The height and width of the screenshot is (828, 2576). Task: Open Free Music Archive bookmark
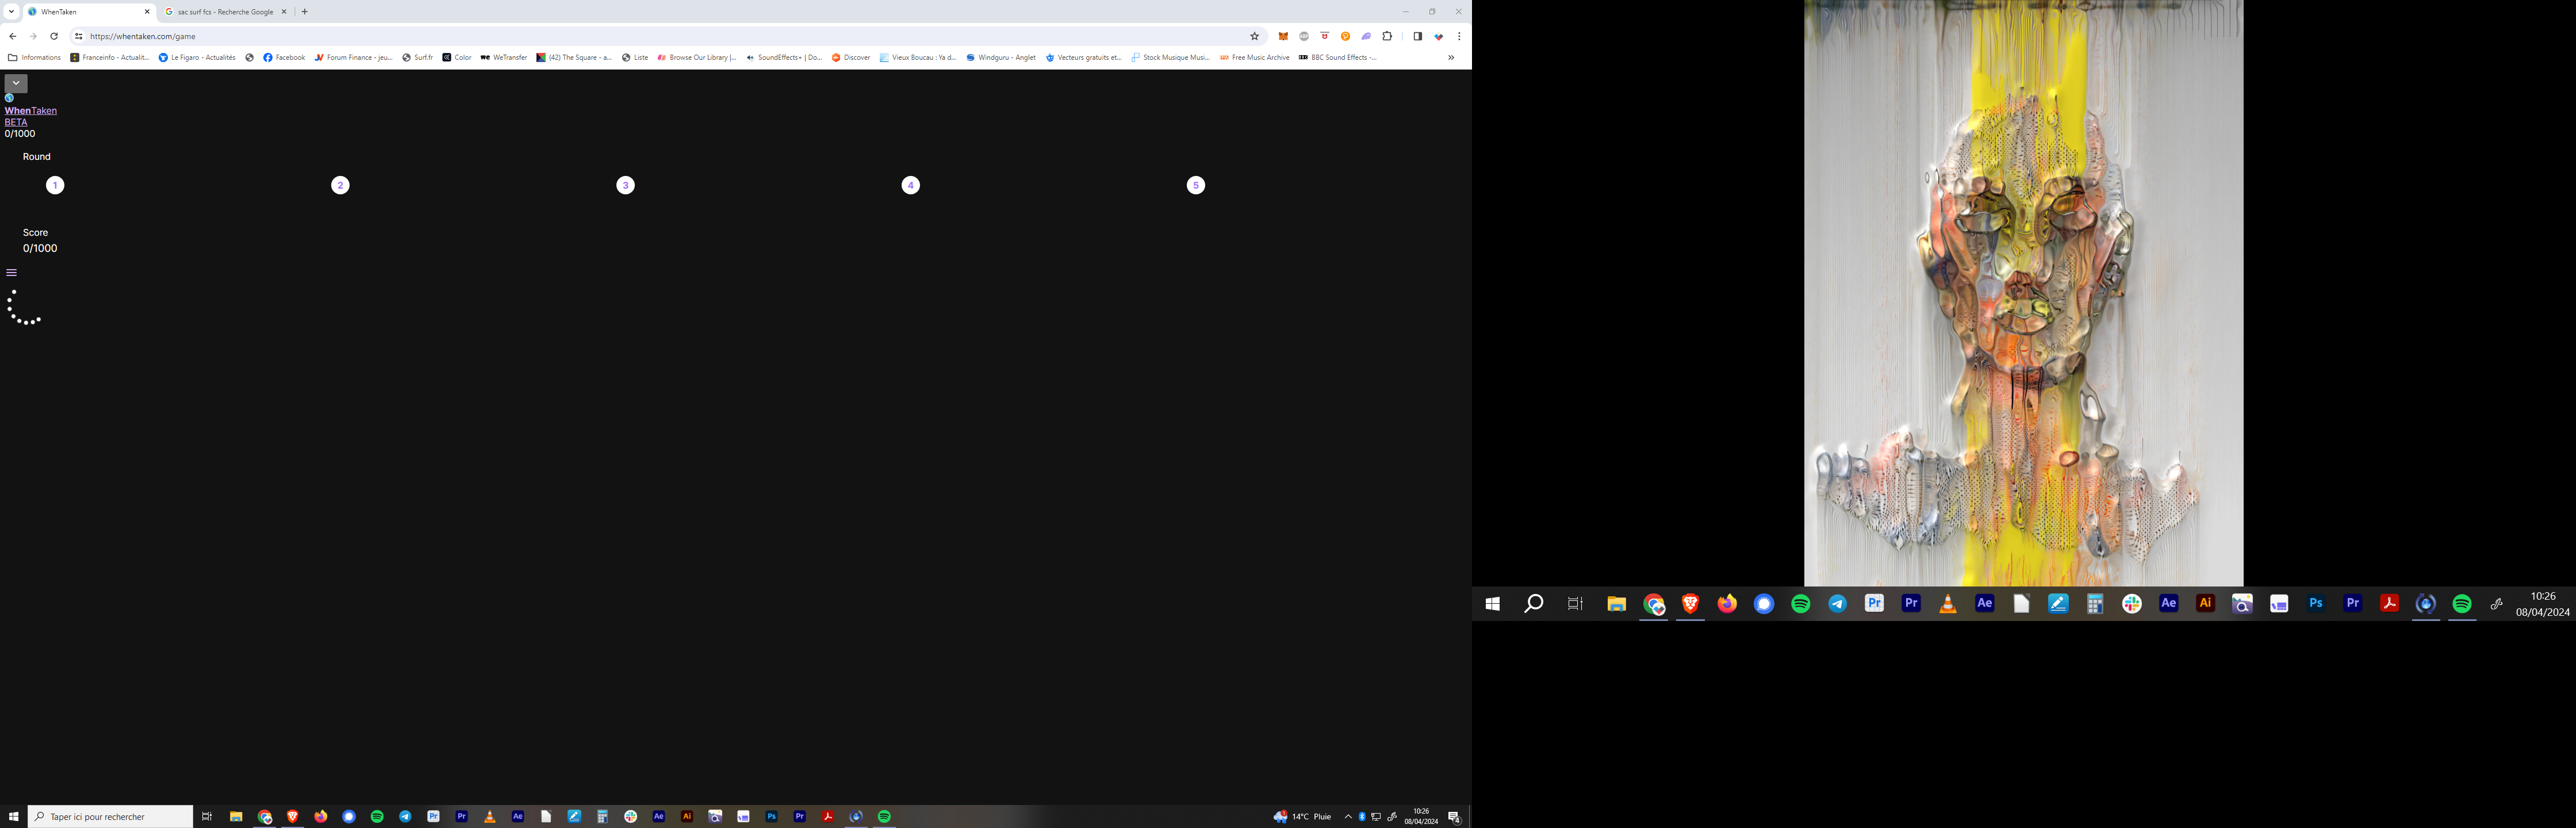click(x=1255, y=57)
